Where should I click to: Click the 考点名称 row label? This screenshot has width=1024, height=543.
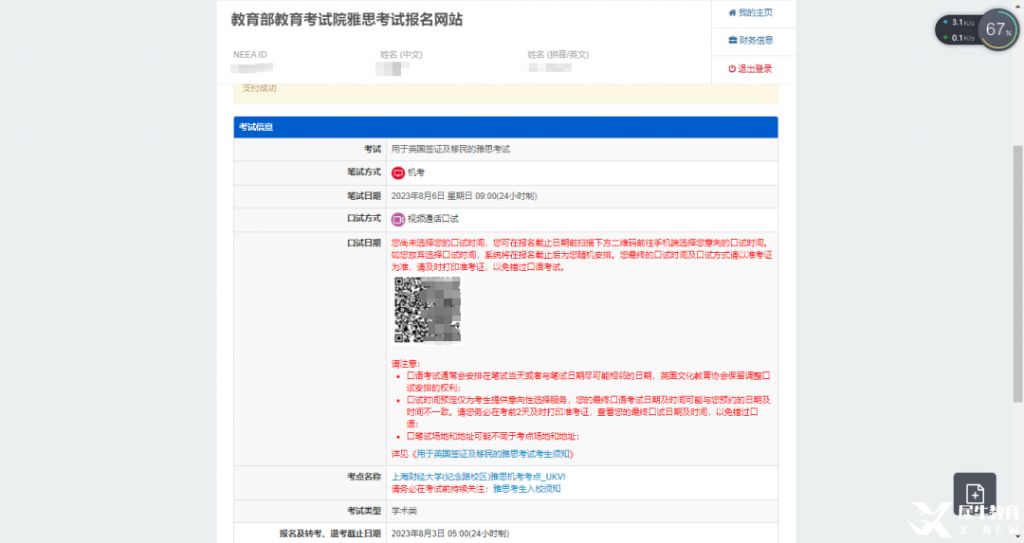pos(364,477)
